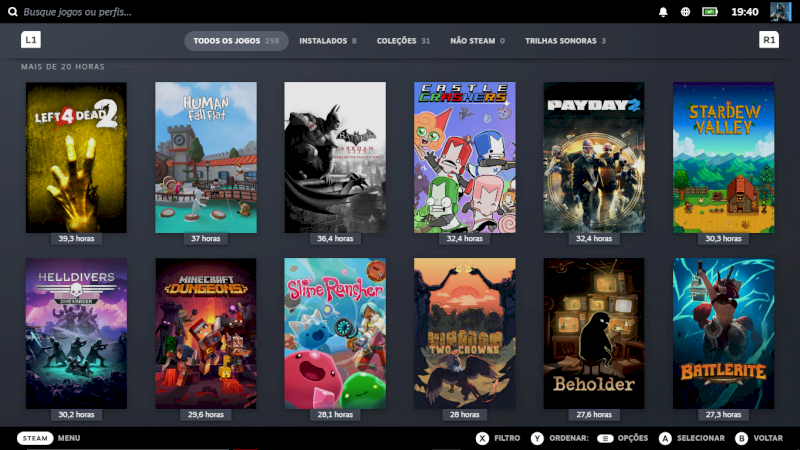Select the Payday 2 cover
This screenshot has width=800, height=450.
point(594,157)
